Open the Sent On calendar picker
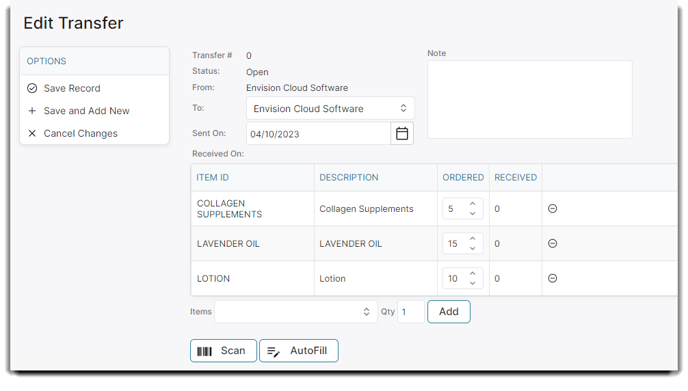Viewport: 688px width, 391px height. click(x=402, y=133)
